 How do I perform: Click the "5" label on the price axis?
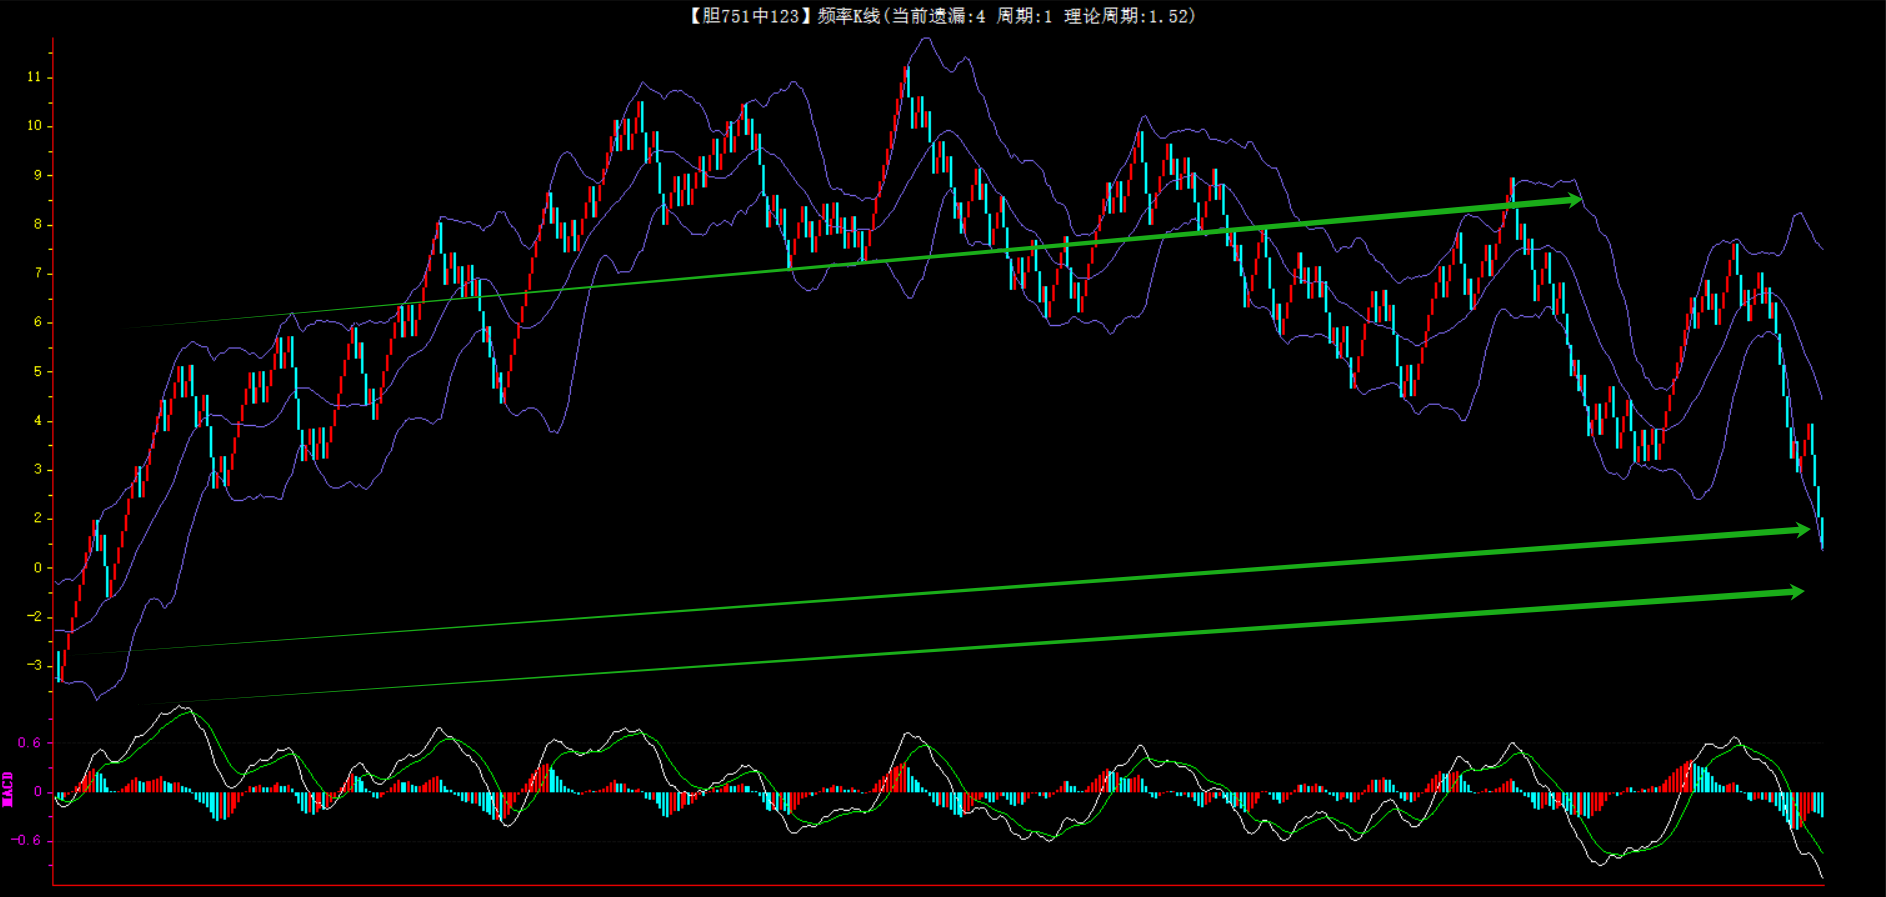tap(38, 371)
